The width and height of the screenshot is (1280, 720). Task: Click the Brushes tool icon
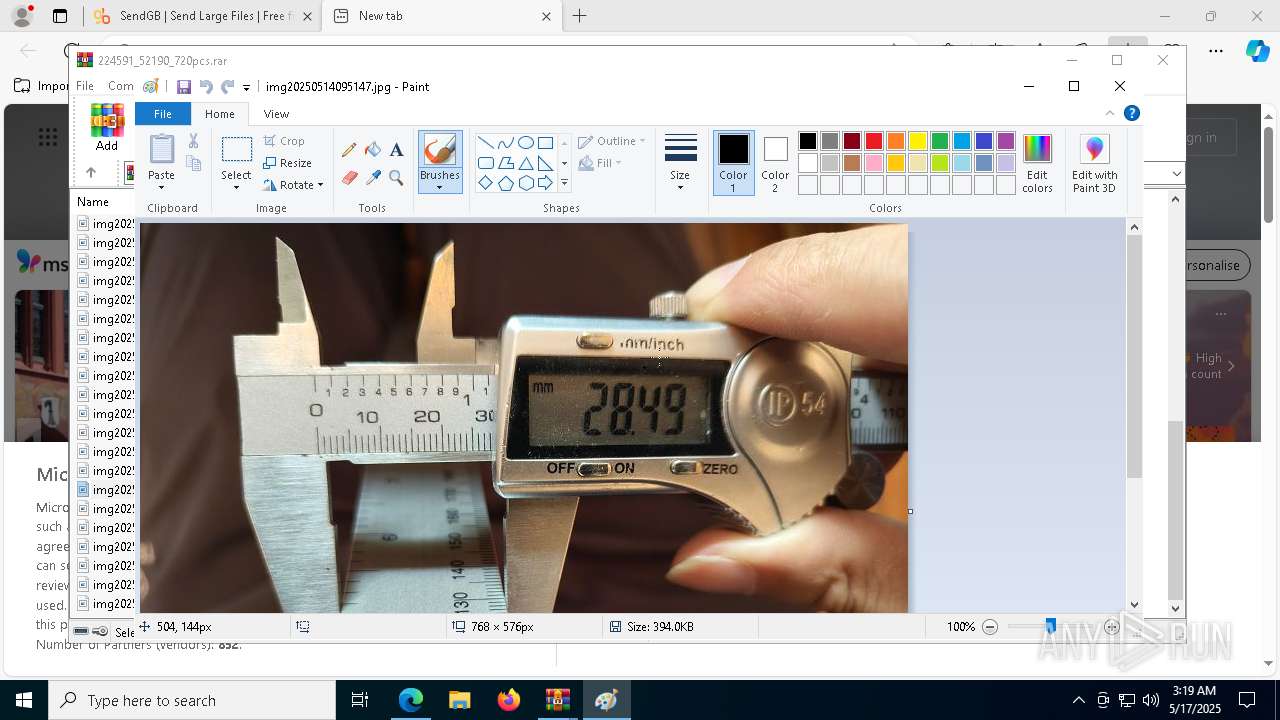(440, 150)
